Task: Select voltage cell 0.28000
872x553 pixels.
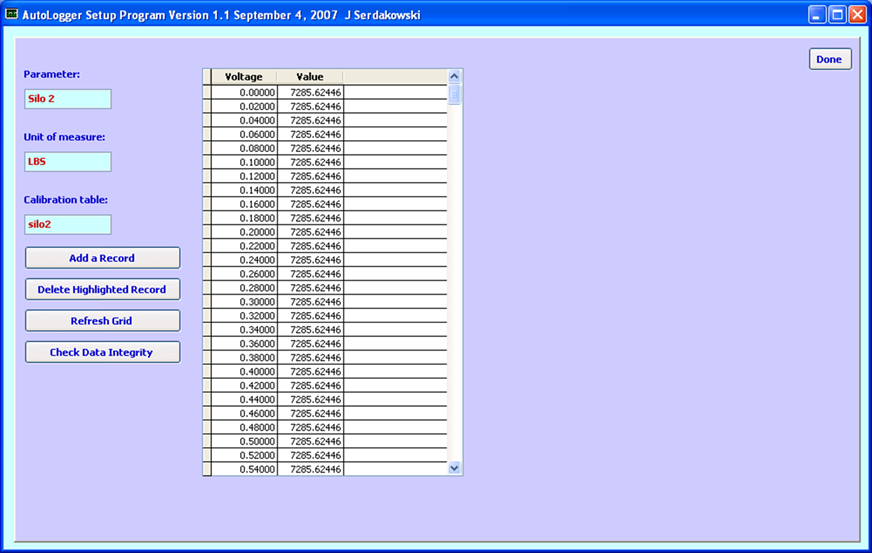Action: click(244, 288)
